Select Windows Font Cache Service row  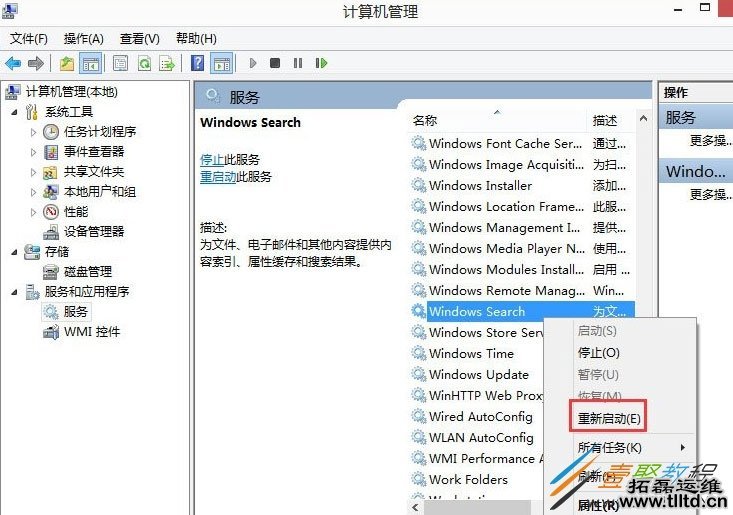click(x=522, y=143)
